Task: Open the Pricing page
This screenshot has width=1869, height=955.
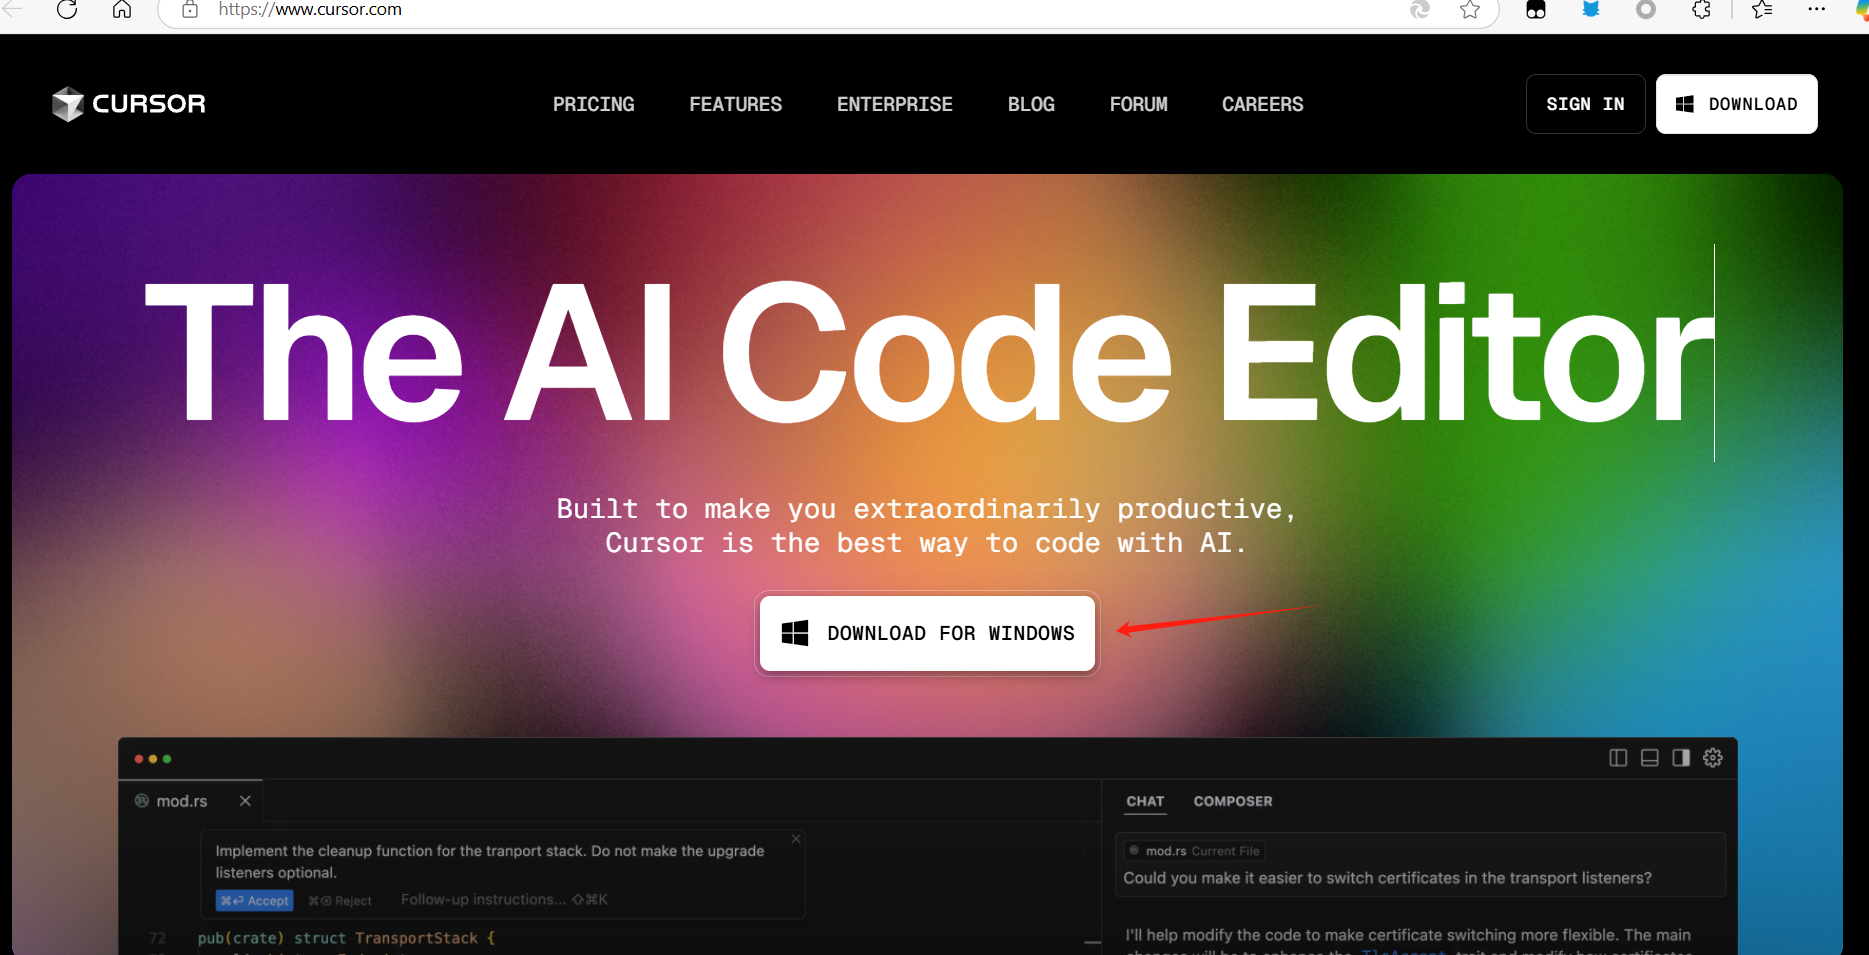Action: point(594,104)
